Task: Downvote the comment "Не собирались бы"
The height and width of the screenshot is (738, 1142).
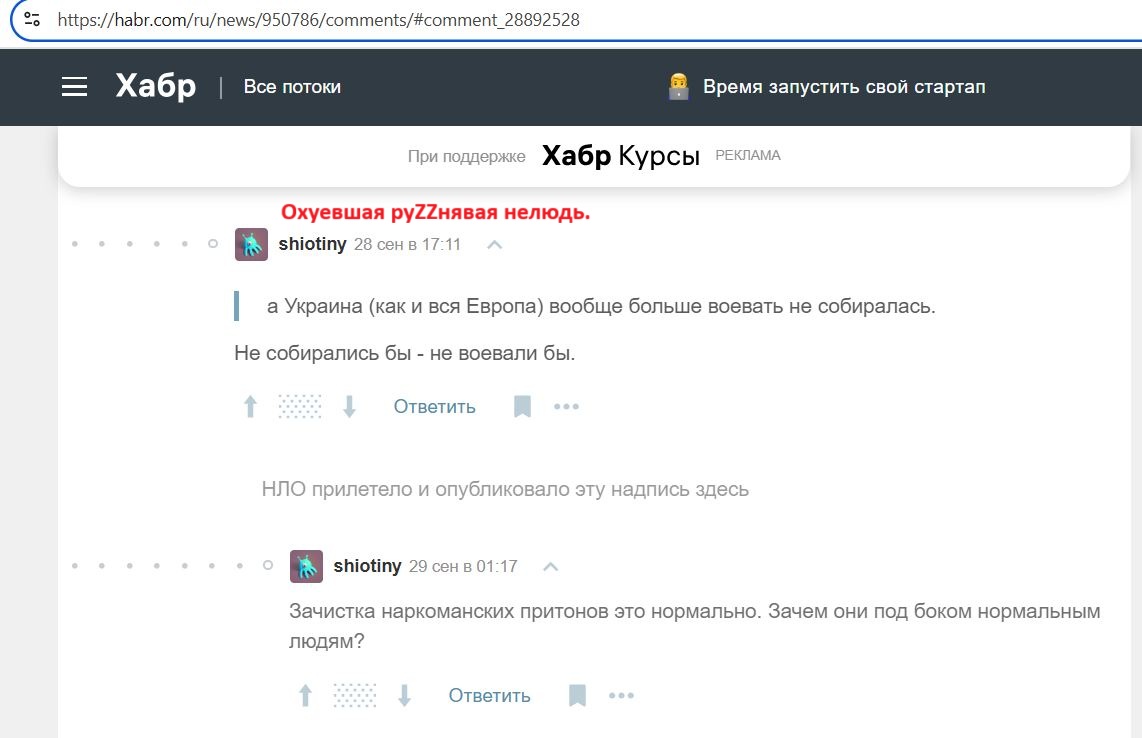Action: click(x=349, y=407)
